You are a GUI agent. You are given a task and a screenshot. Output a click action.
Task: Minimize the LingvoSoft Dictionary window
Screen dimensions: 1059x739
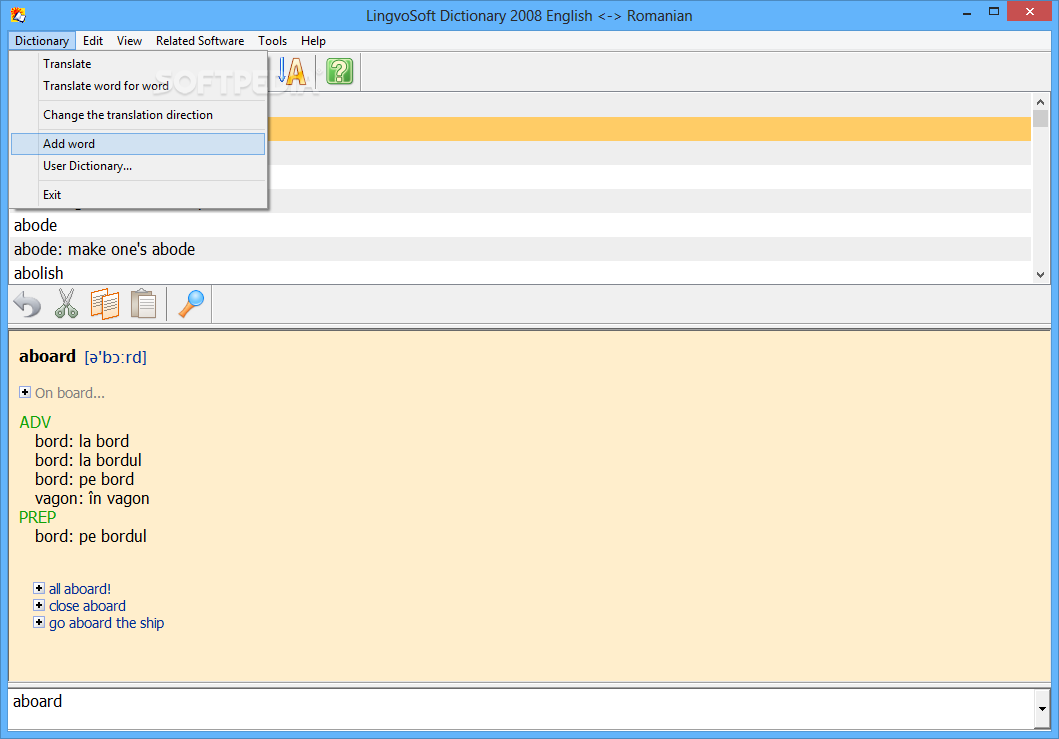[967, 12]
